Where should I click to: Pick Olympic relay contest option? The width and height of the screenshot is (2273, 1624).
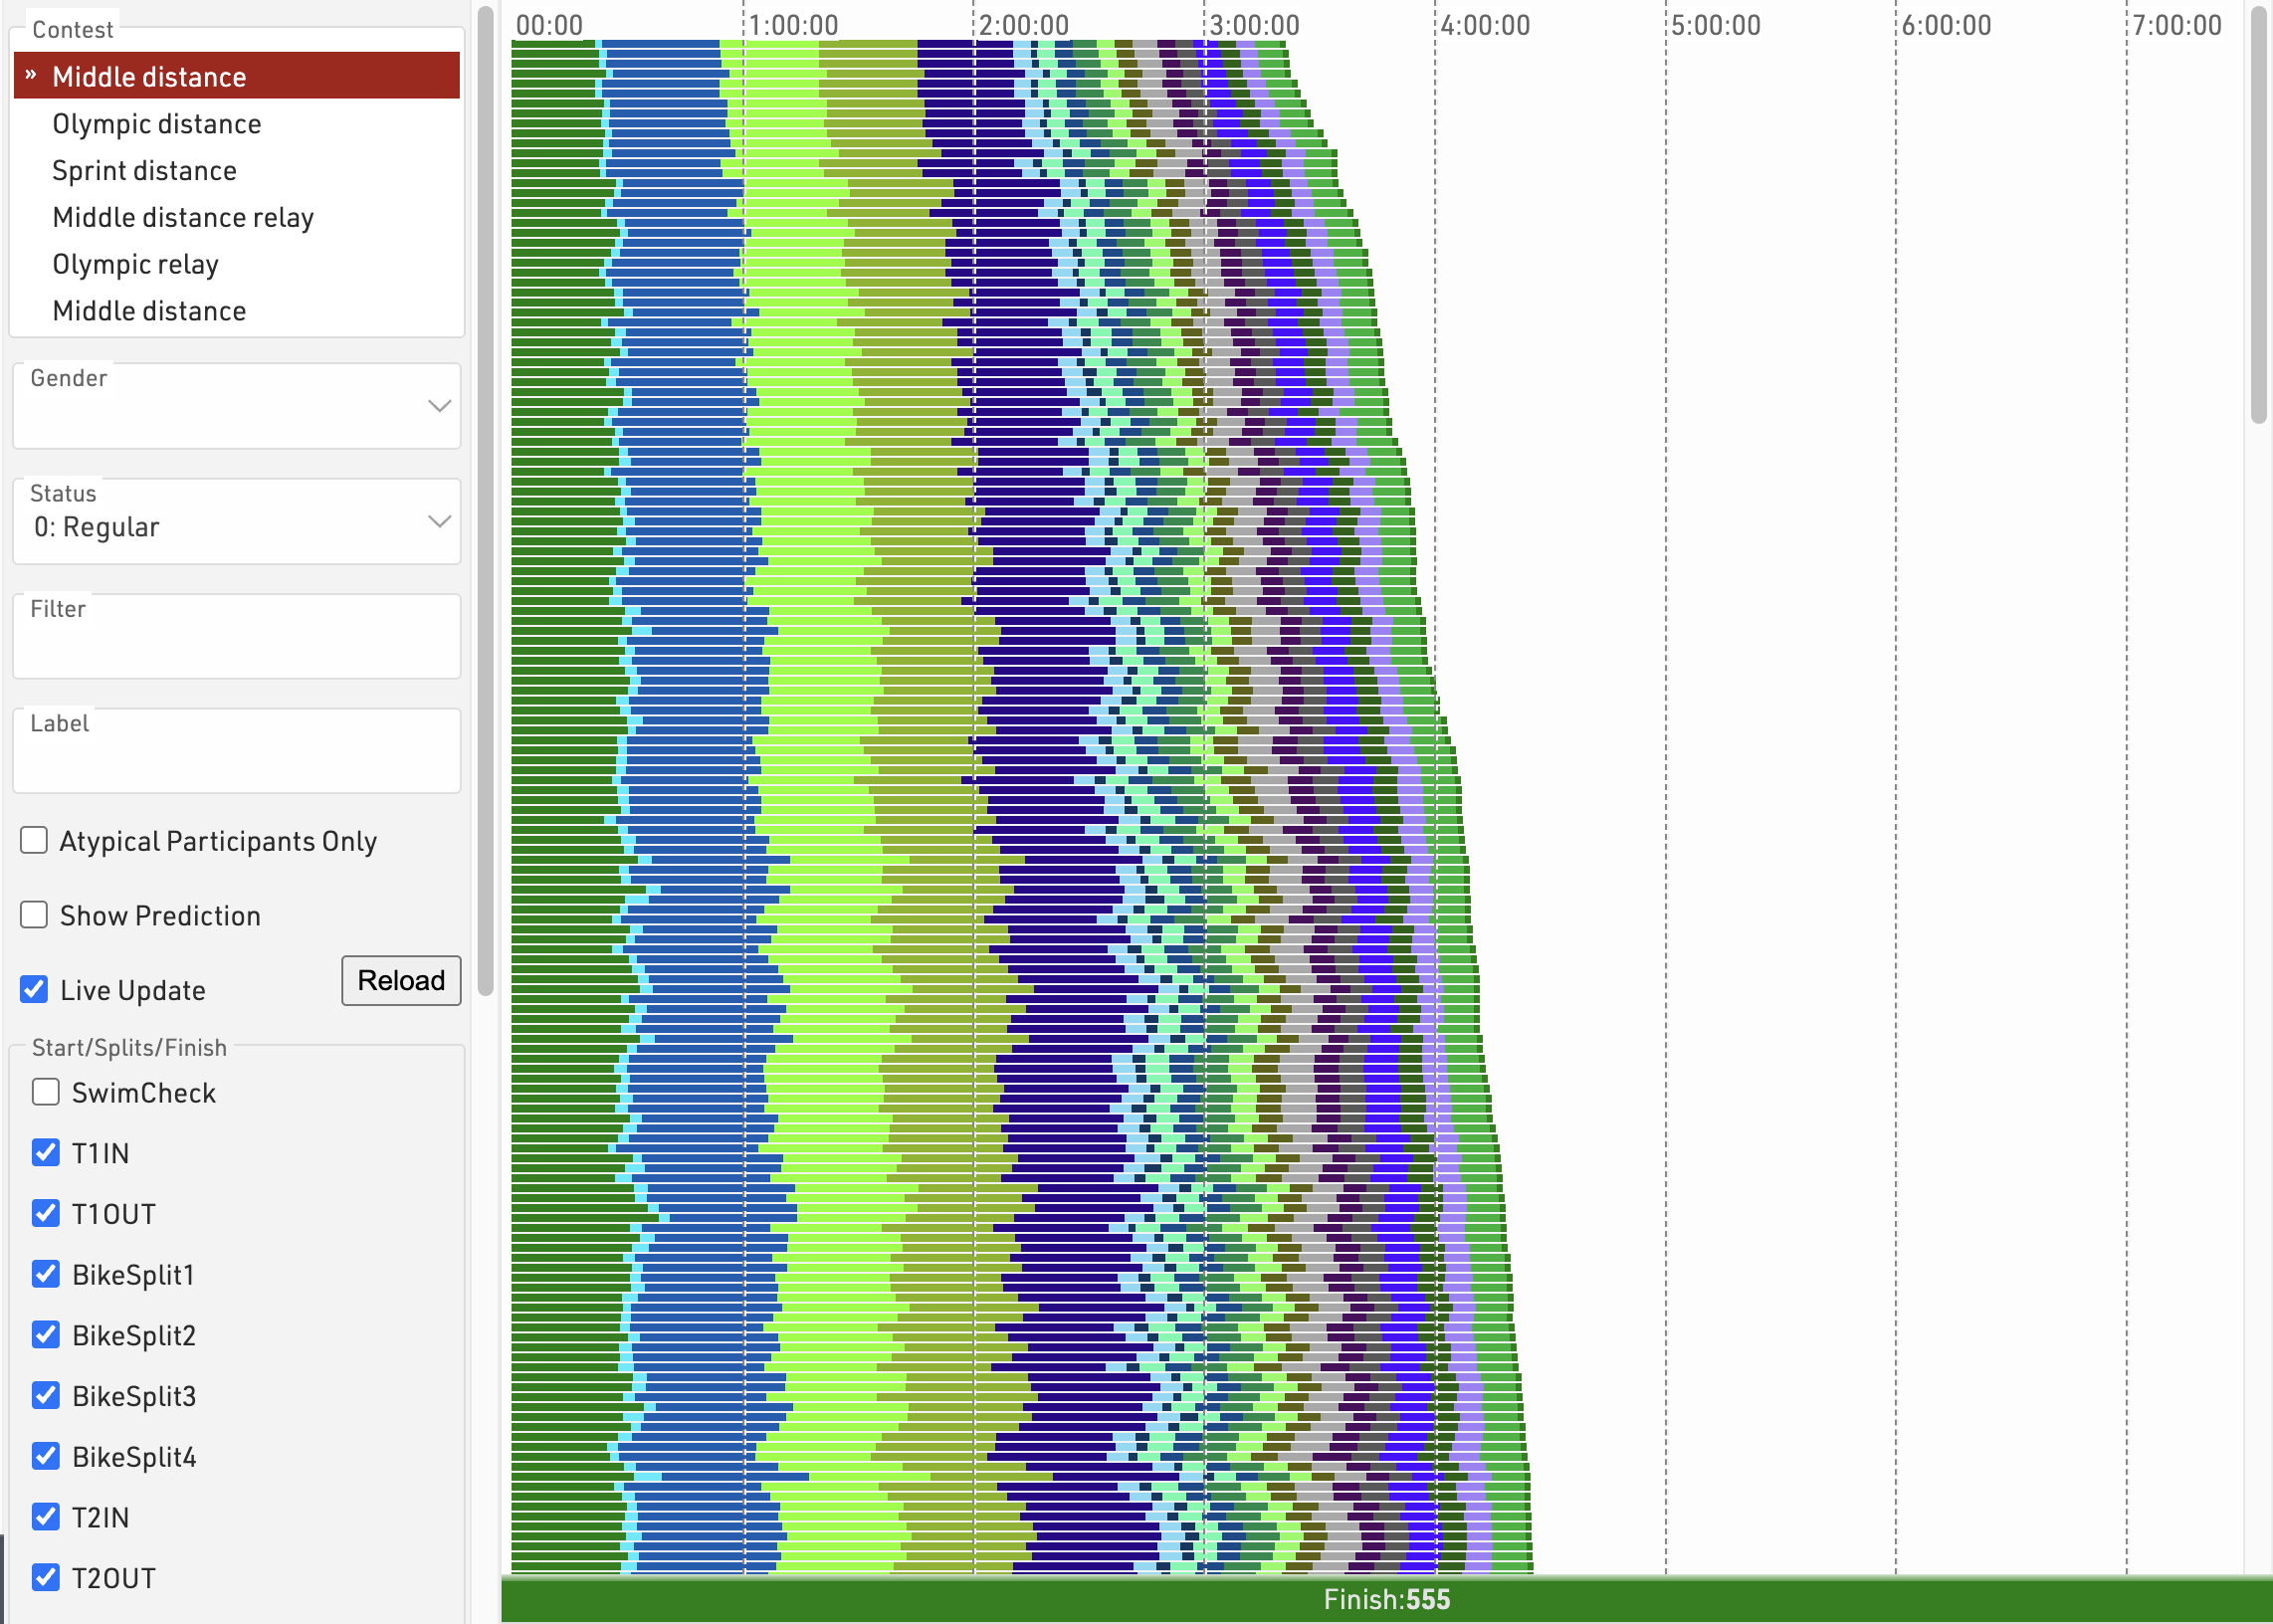click(x=135, y=265)
